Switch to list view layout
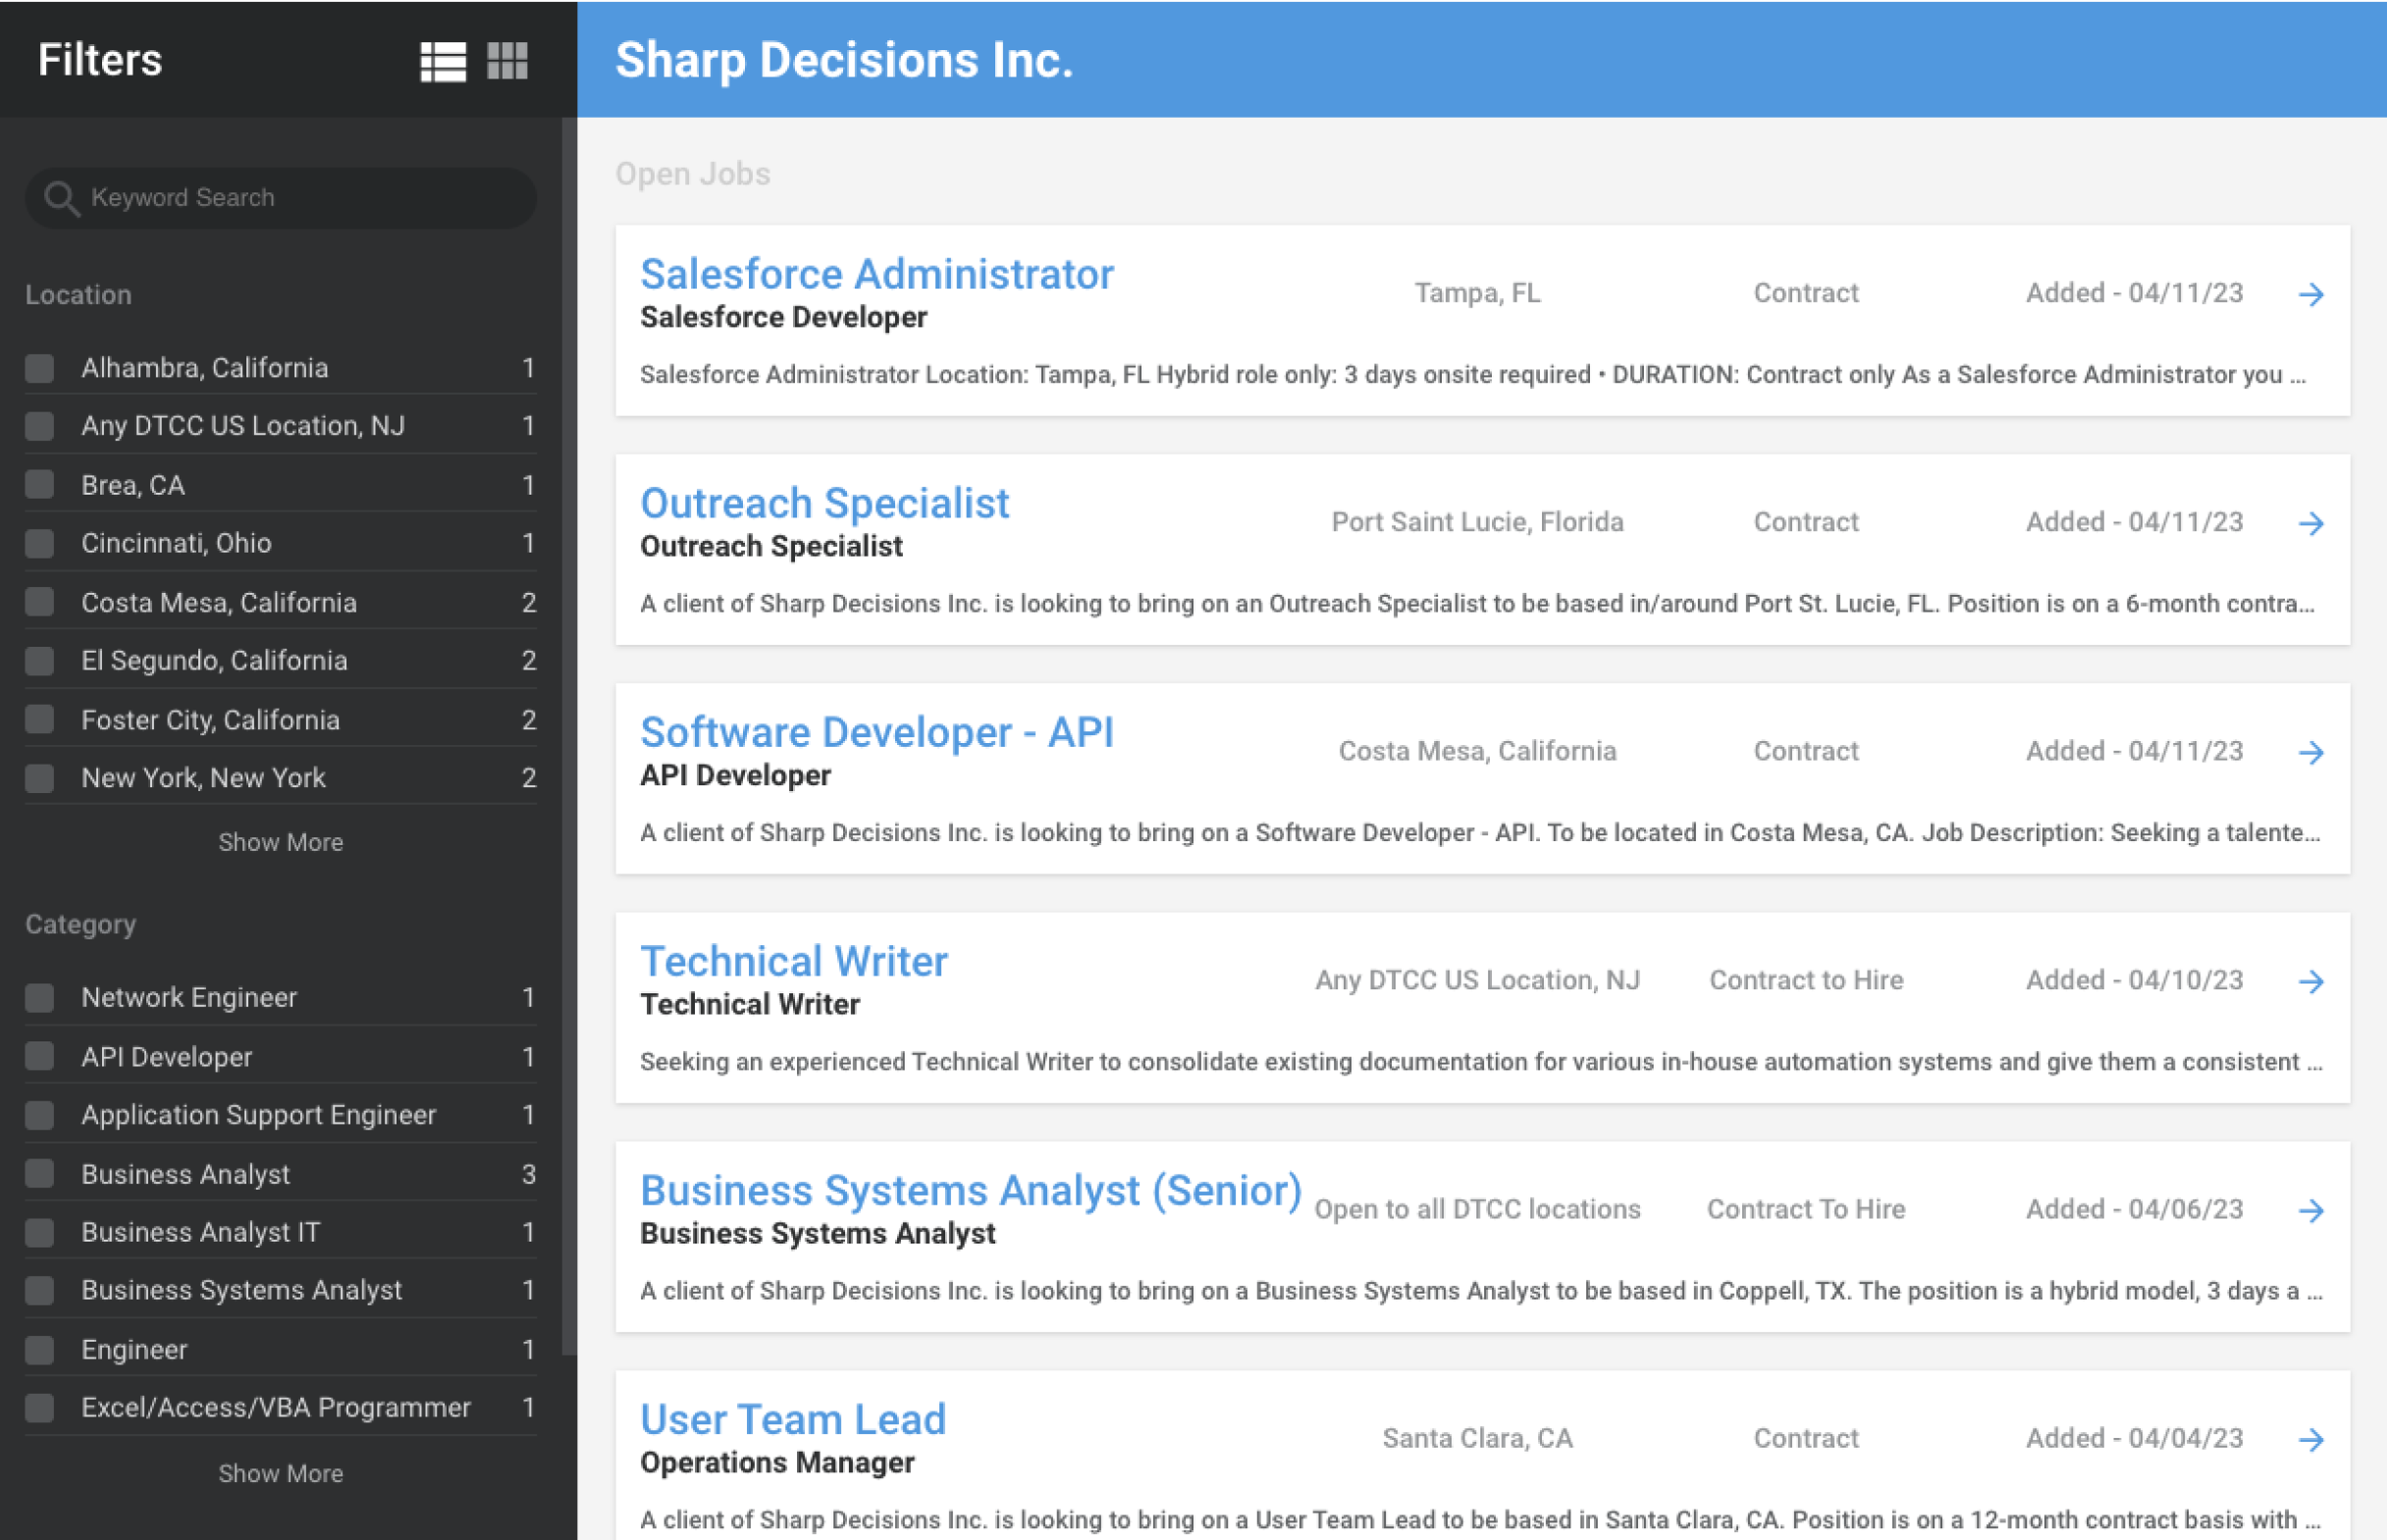Viewport: 2387px width, 1540px height. point(443,61)
